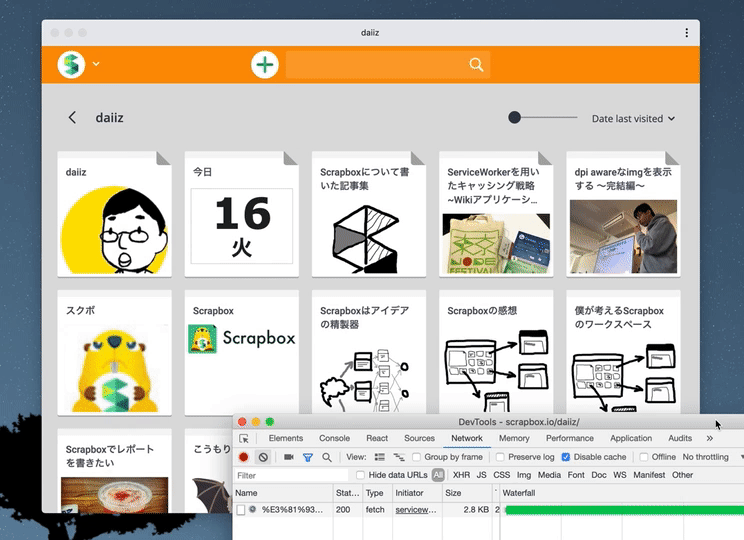Image resolution: width=744 pixels, height=540 pixels.
Task: Click the magnifier search icon in orange header
Action: click(476, 65)
